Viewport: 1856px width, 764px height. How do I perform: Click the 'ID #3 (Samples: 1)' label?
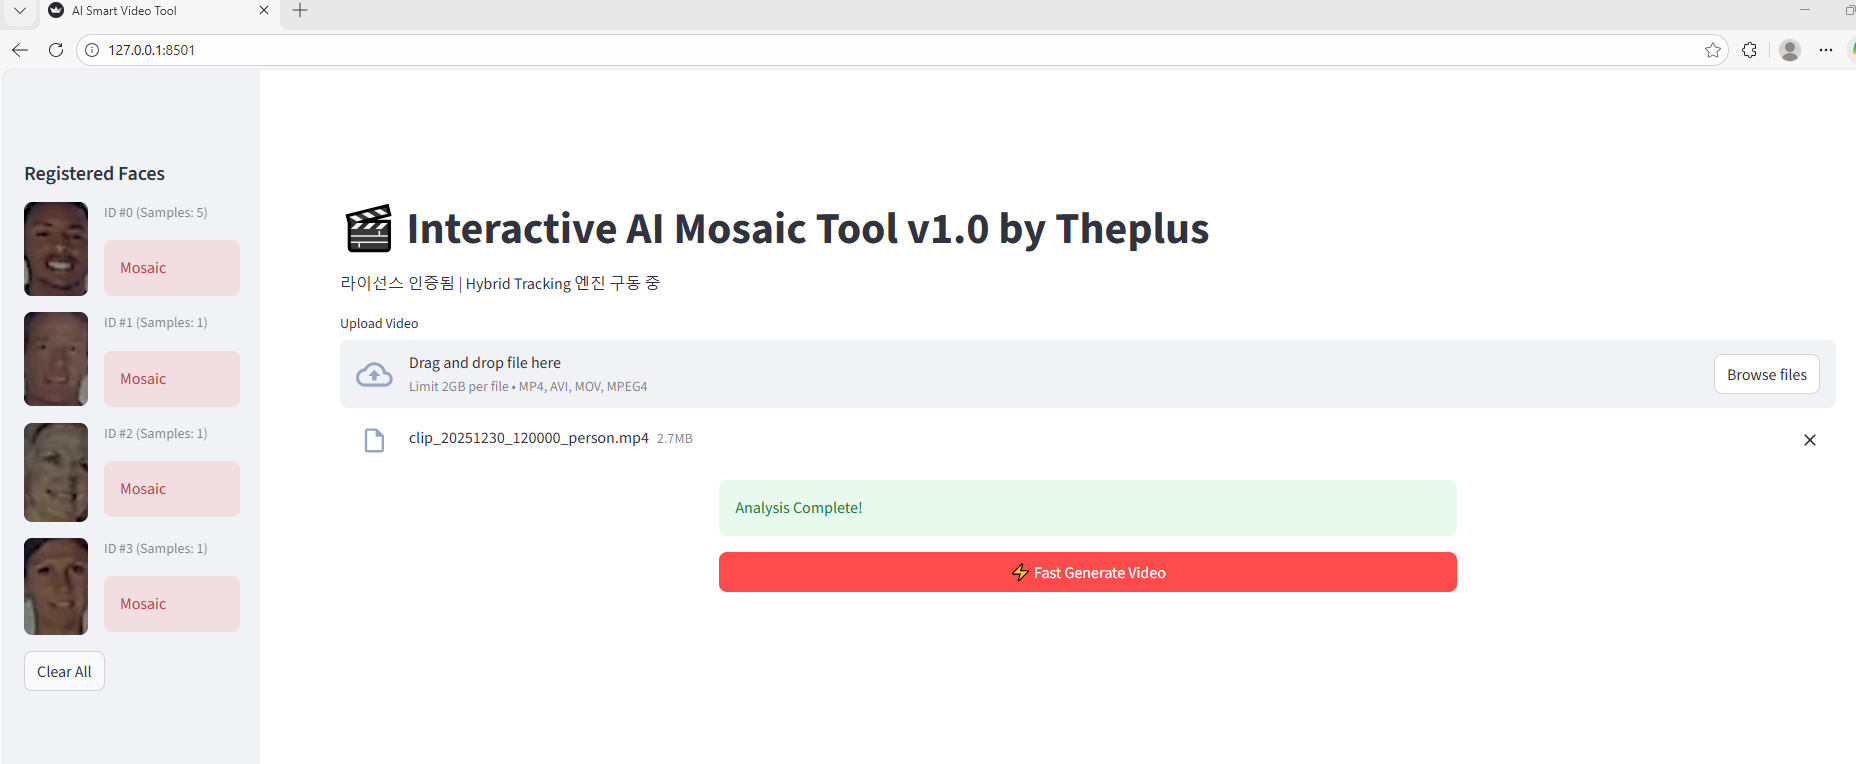coord(156,549)
